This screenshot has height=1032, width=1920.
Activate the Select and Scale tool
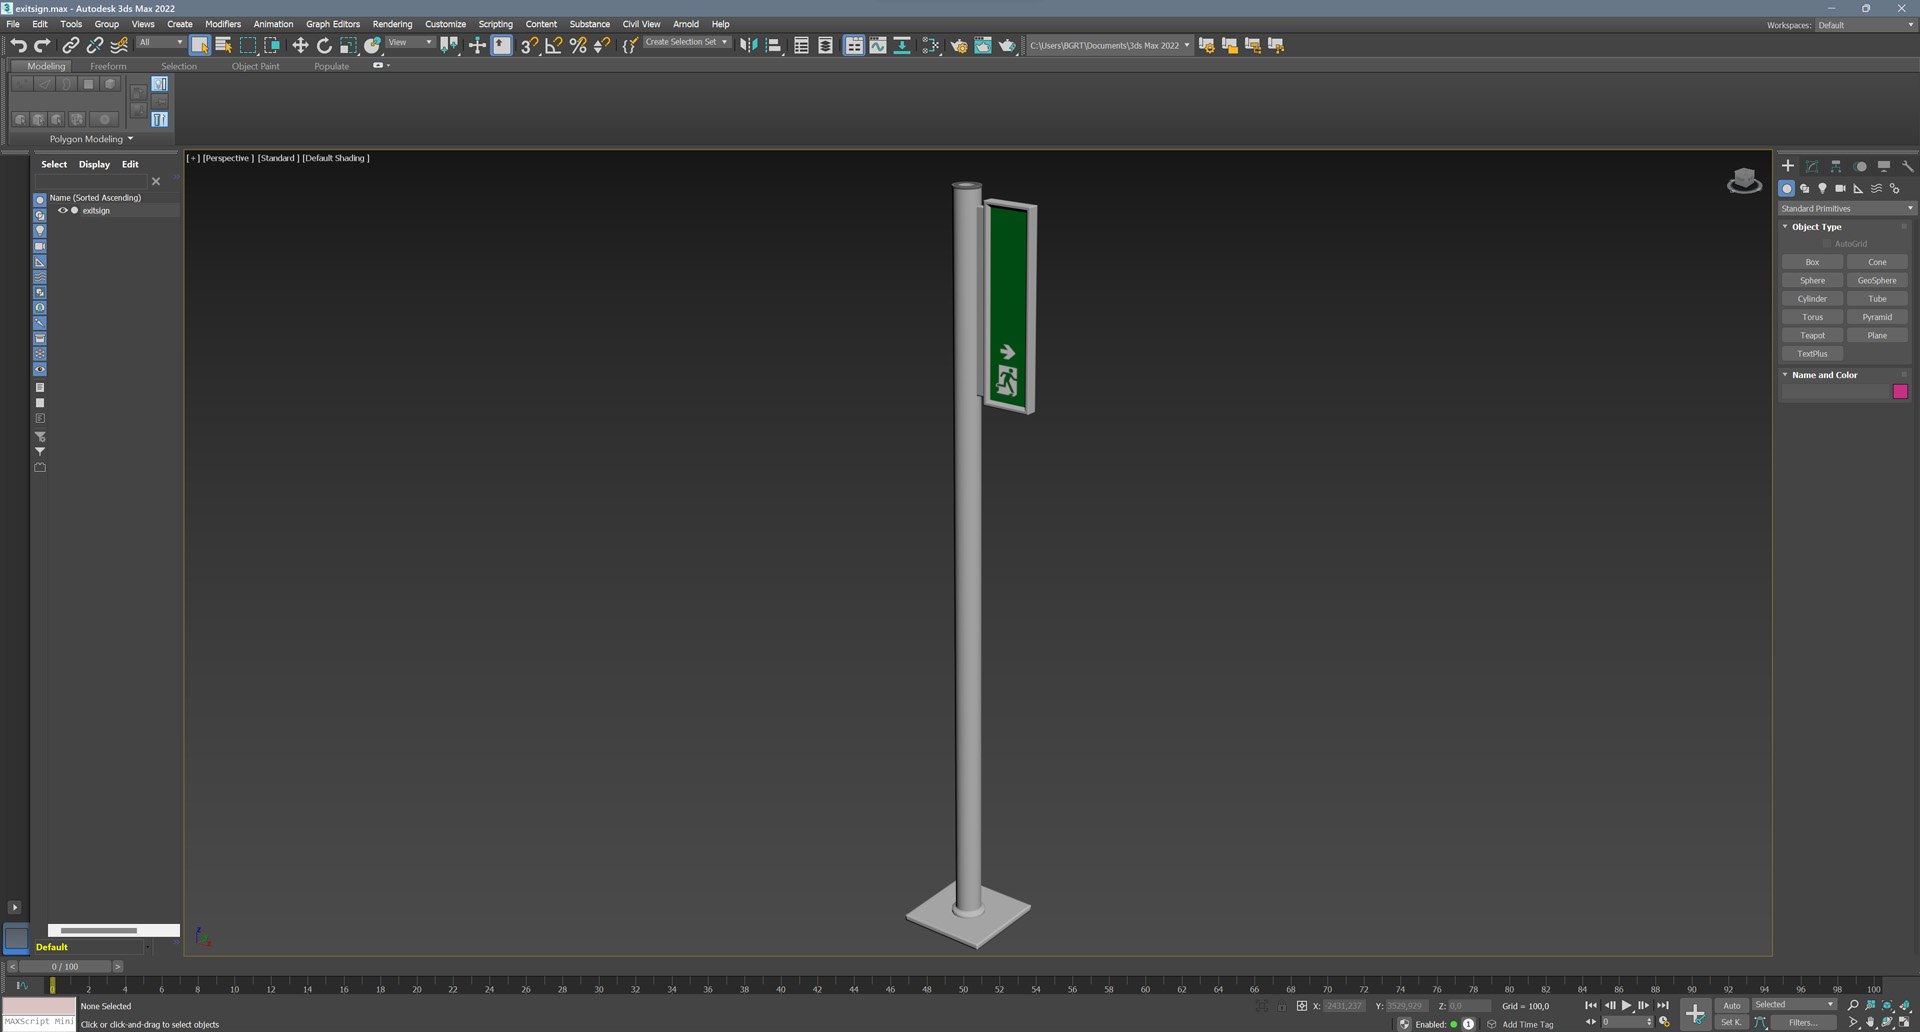click(x=348, y=45)
